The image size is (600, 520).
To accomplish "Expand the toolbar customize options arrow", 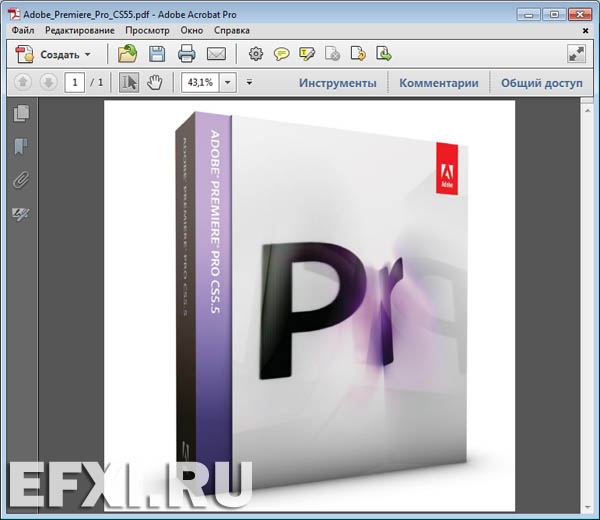I will [x=249, y=82].
